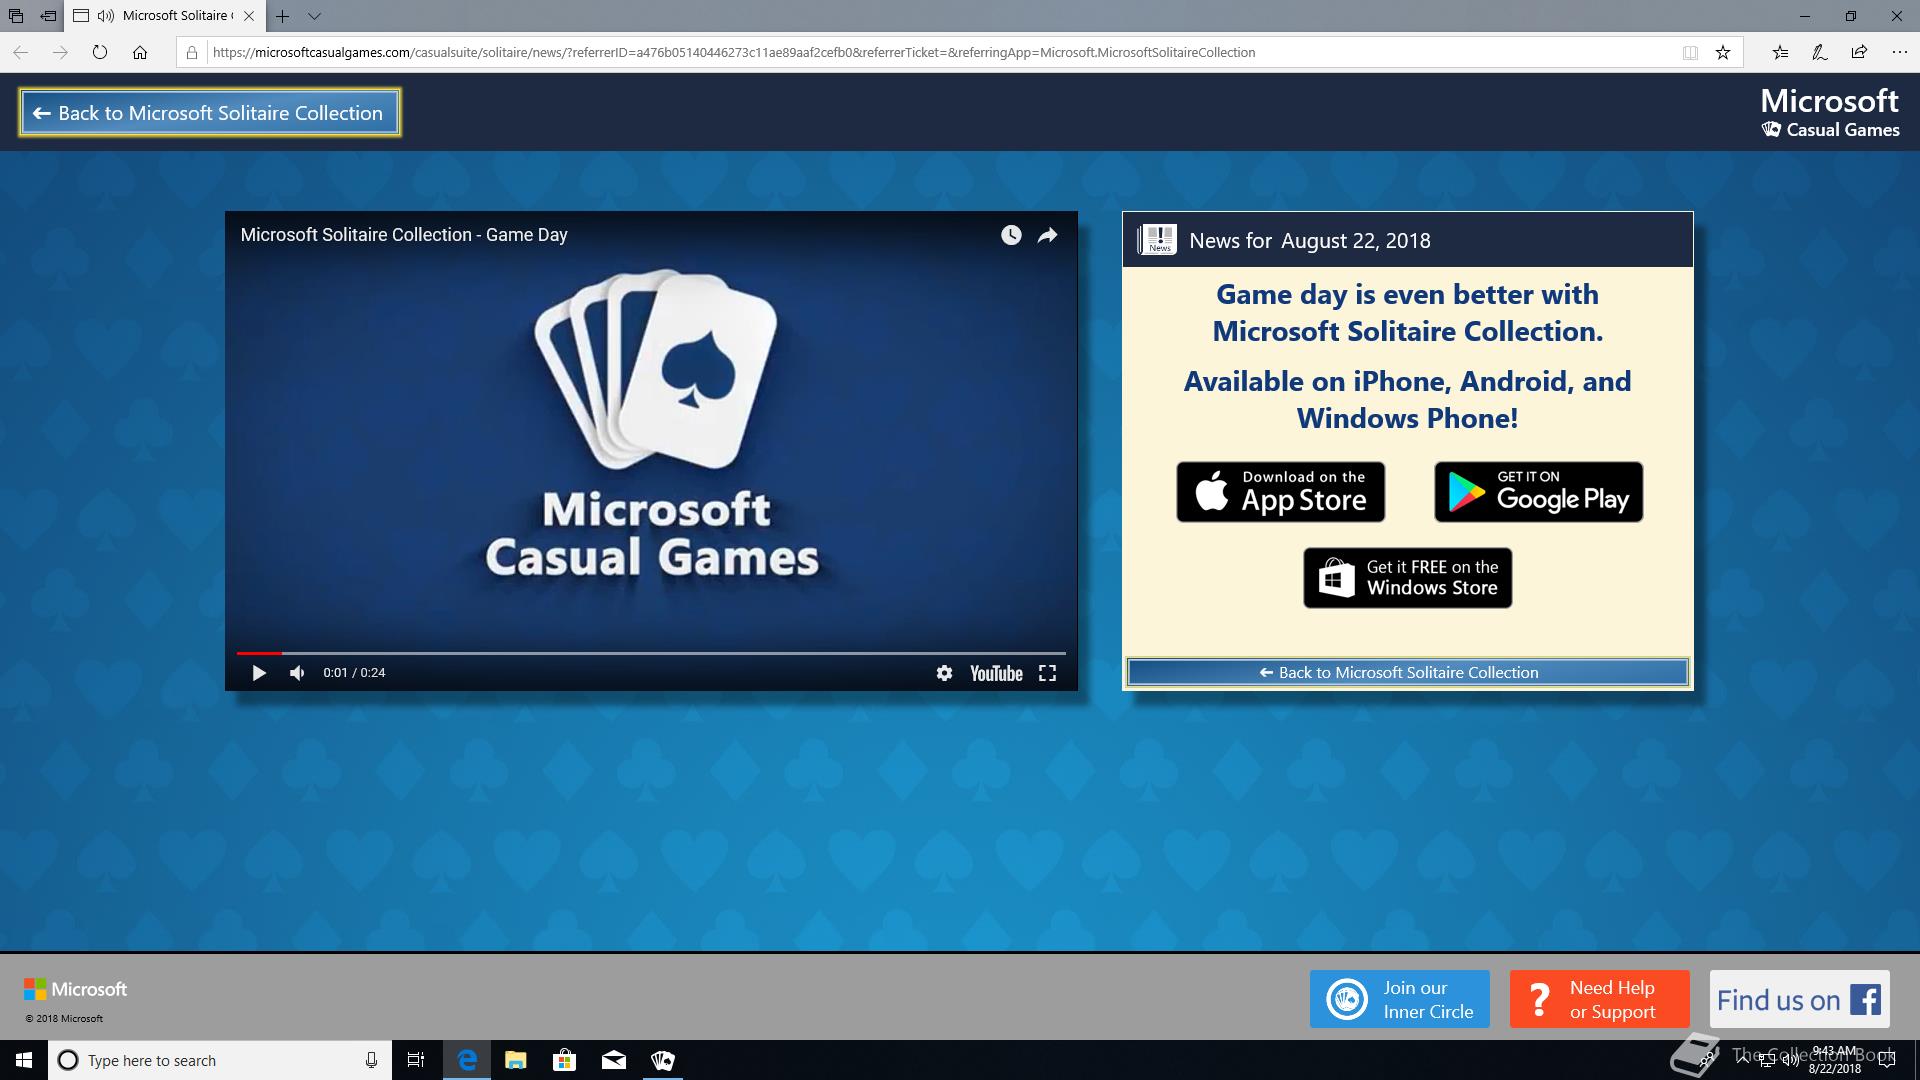The image size is (1920, 1080).
Task: Set these tabs aside icon
Action: coord(48,16)
